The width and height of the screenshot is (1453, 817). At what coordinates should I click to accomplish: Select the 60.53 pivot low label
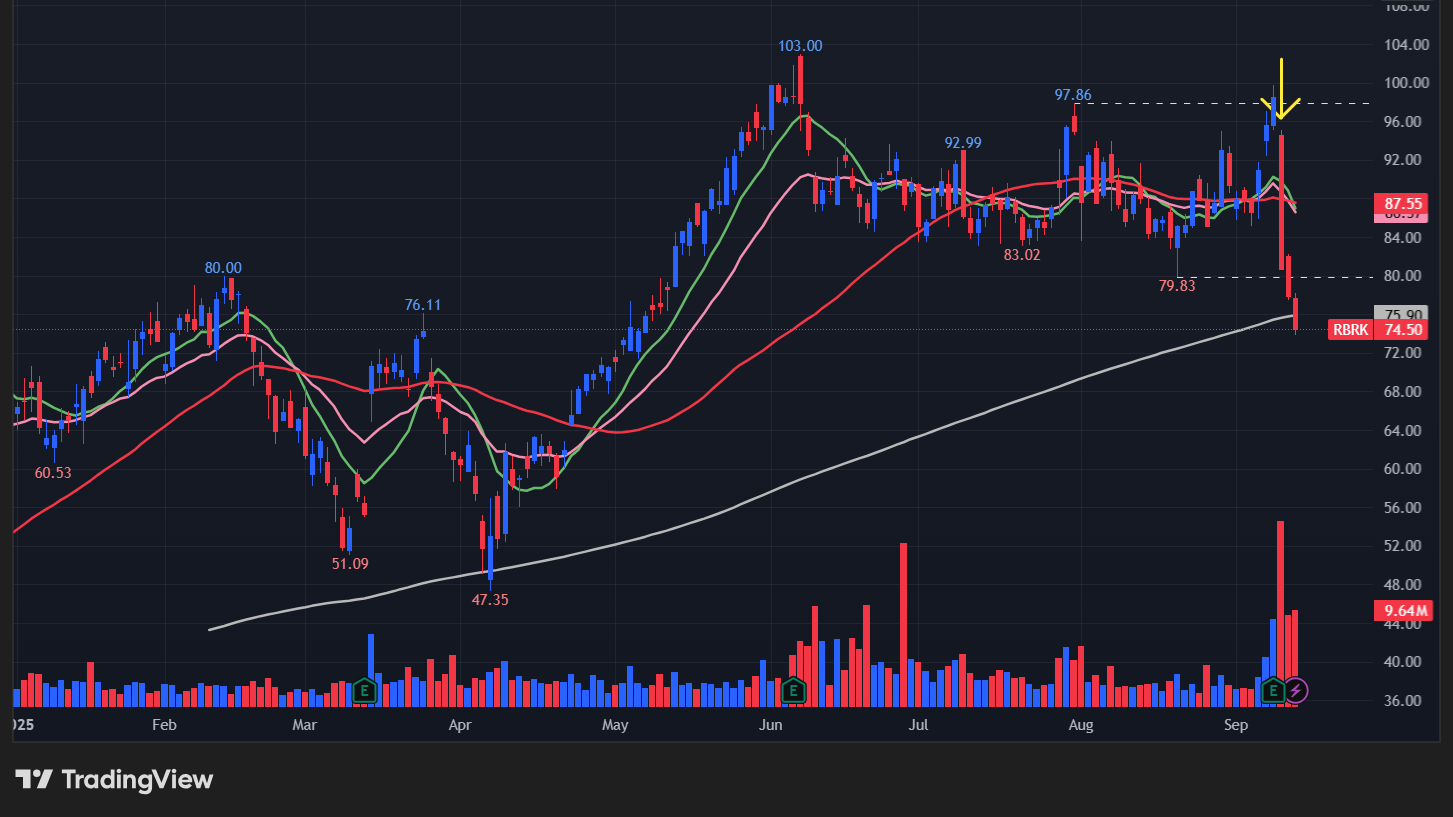click(53, 473)
